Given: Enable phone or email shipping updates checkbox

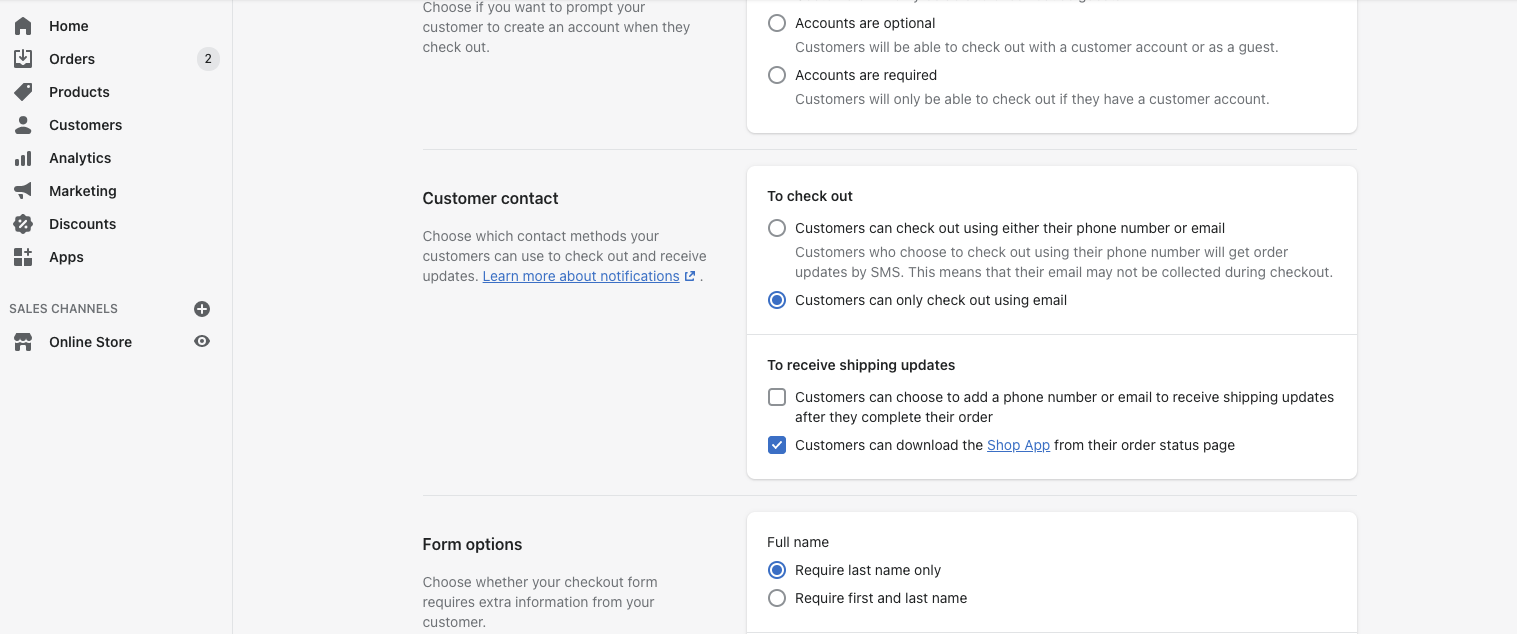Looking at the screenshot, I should click(777, 397).
